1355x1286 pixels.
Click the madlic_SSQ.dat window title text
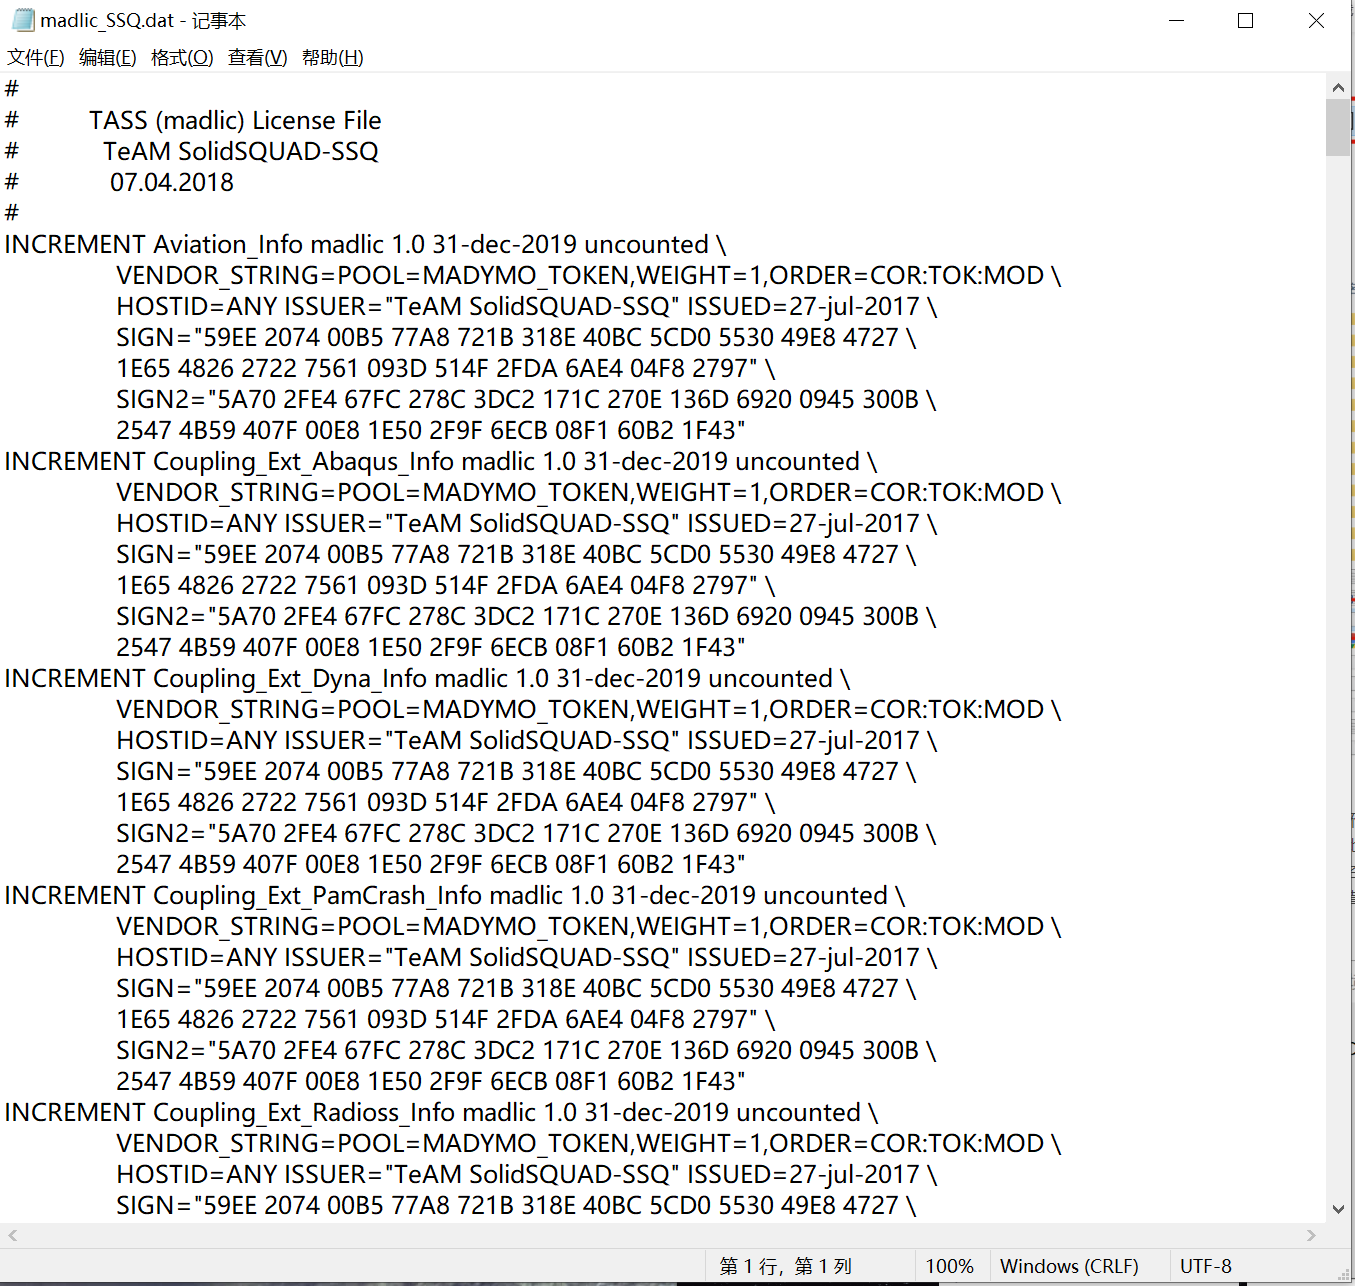143,21
